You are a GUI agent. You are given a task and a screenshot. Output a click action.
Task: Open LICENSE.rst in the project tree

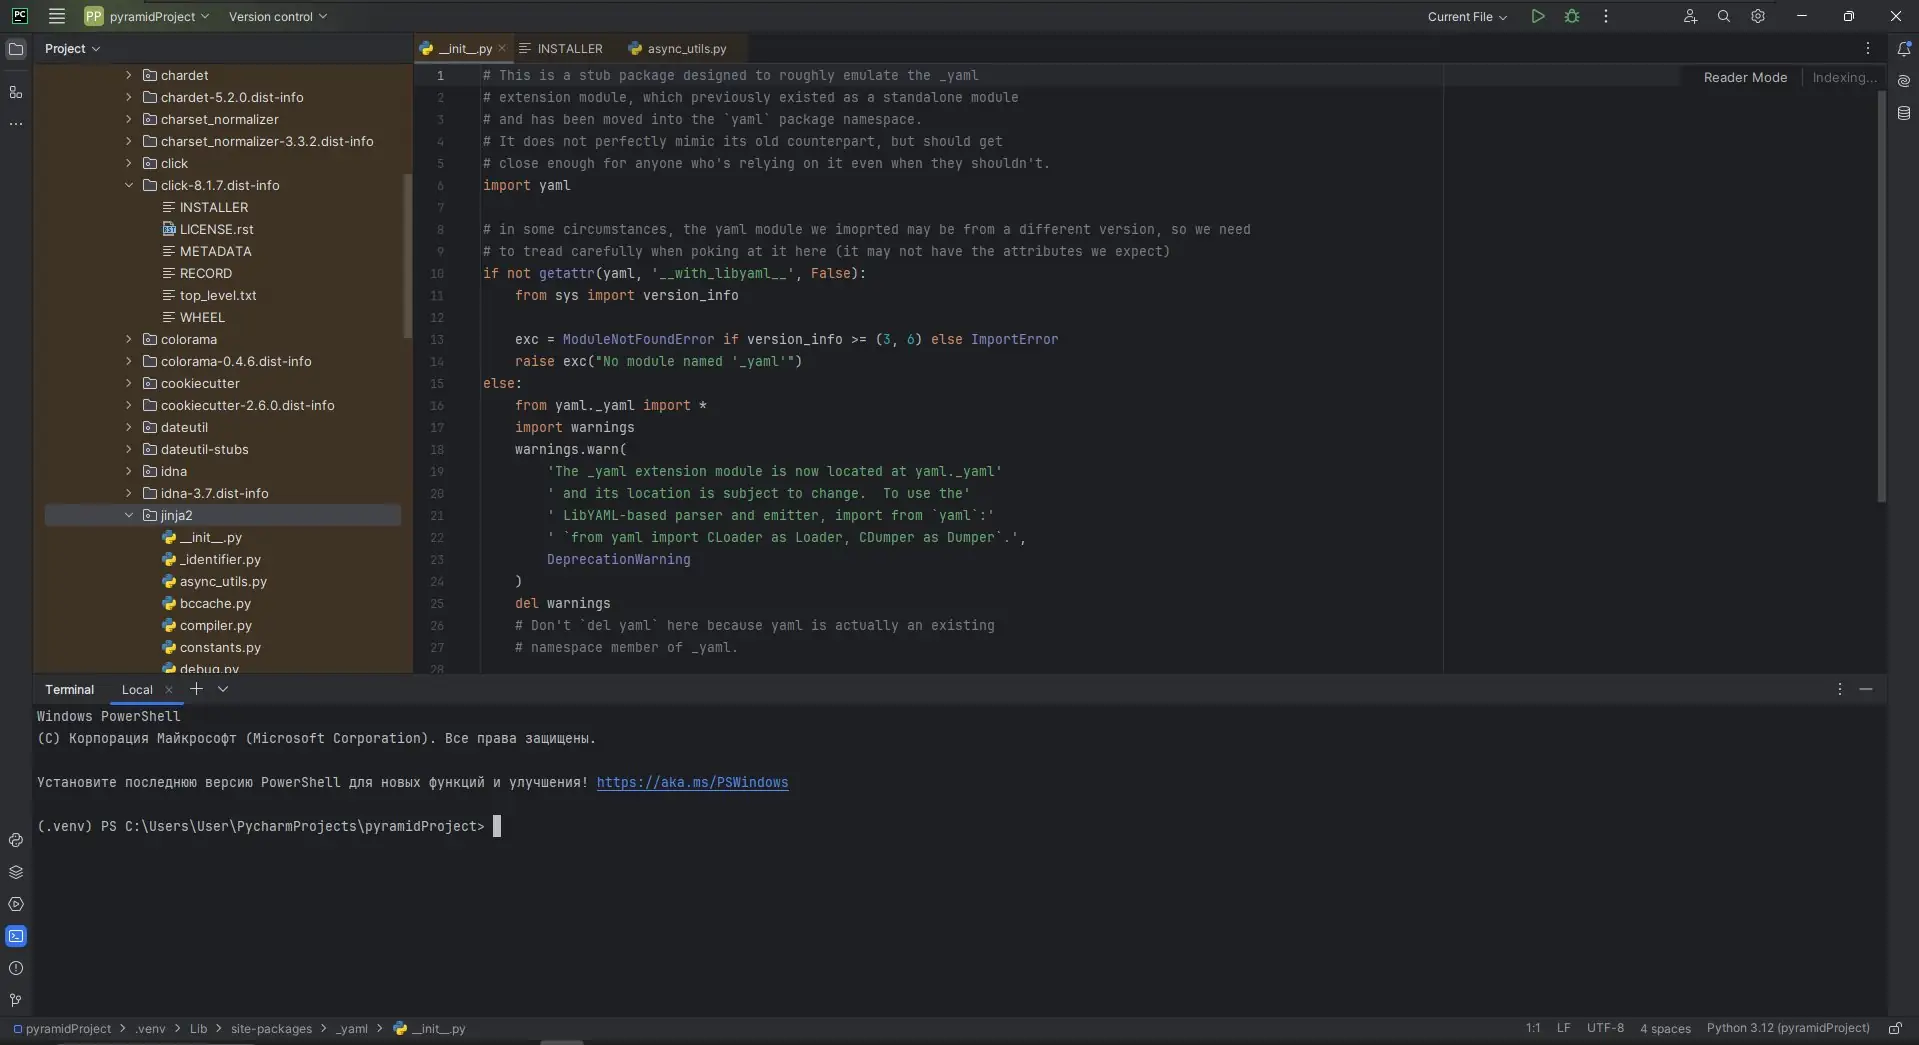click(x=216, y=229)
